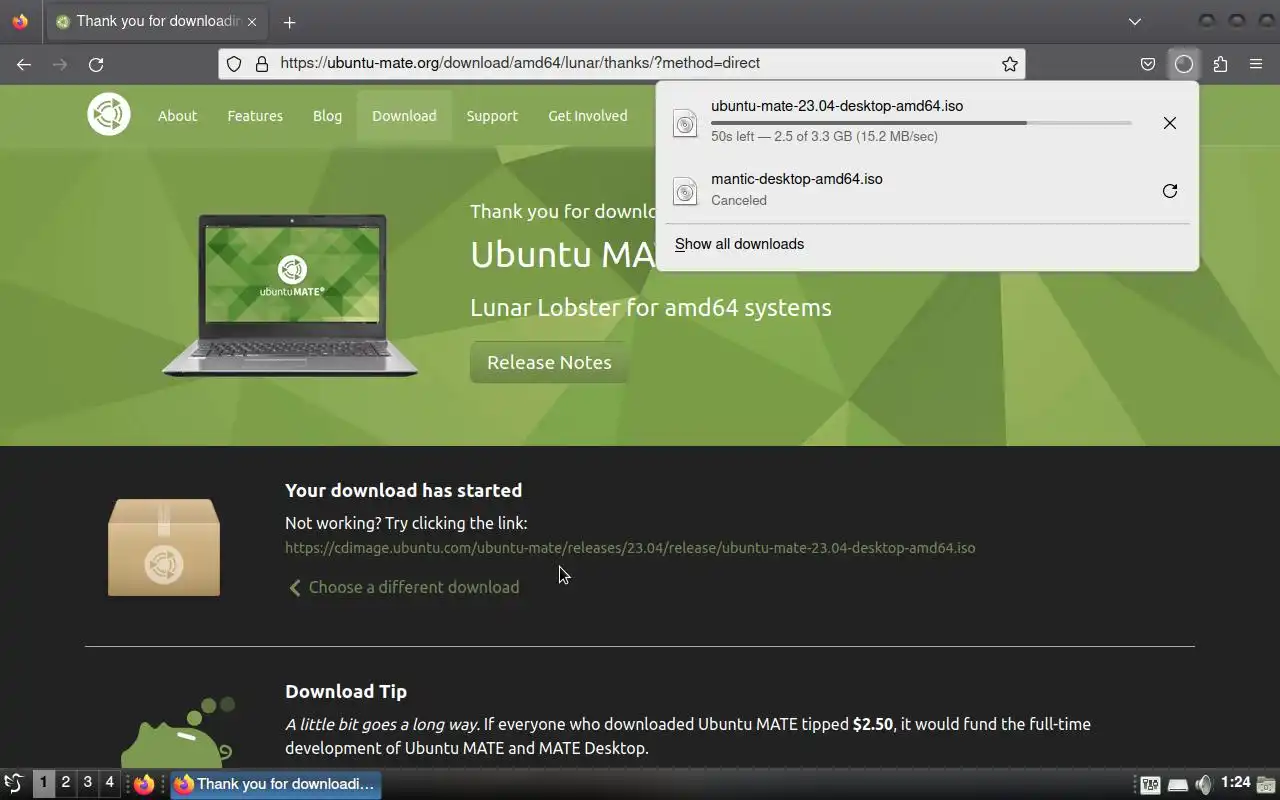
Task: Click the laptop image on the page
Action: [x=290, y=296]
